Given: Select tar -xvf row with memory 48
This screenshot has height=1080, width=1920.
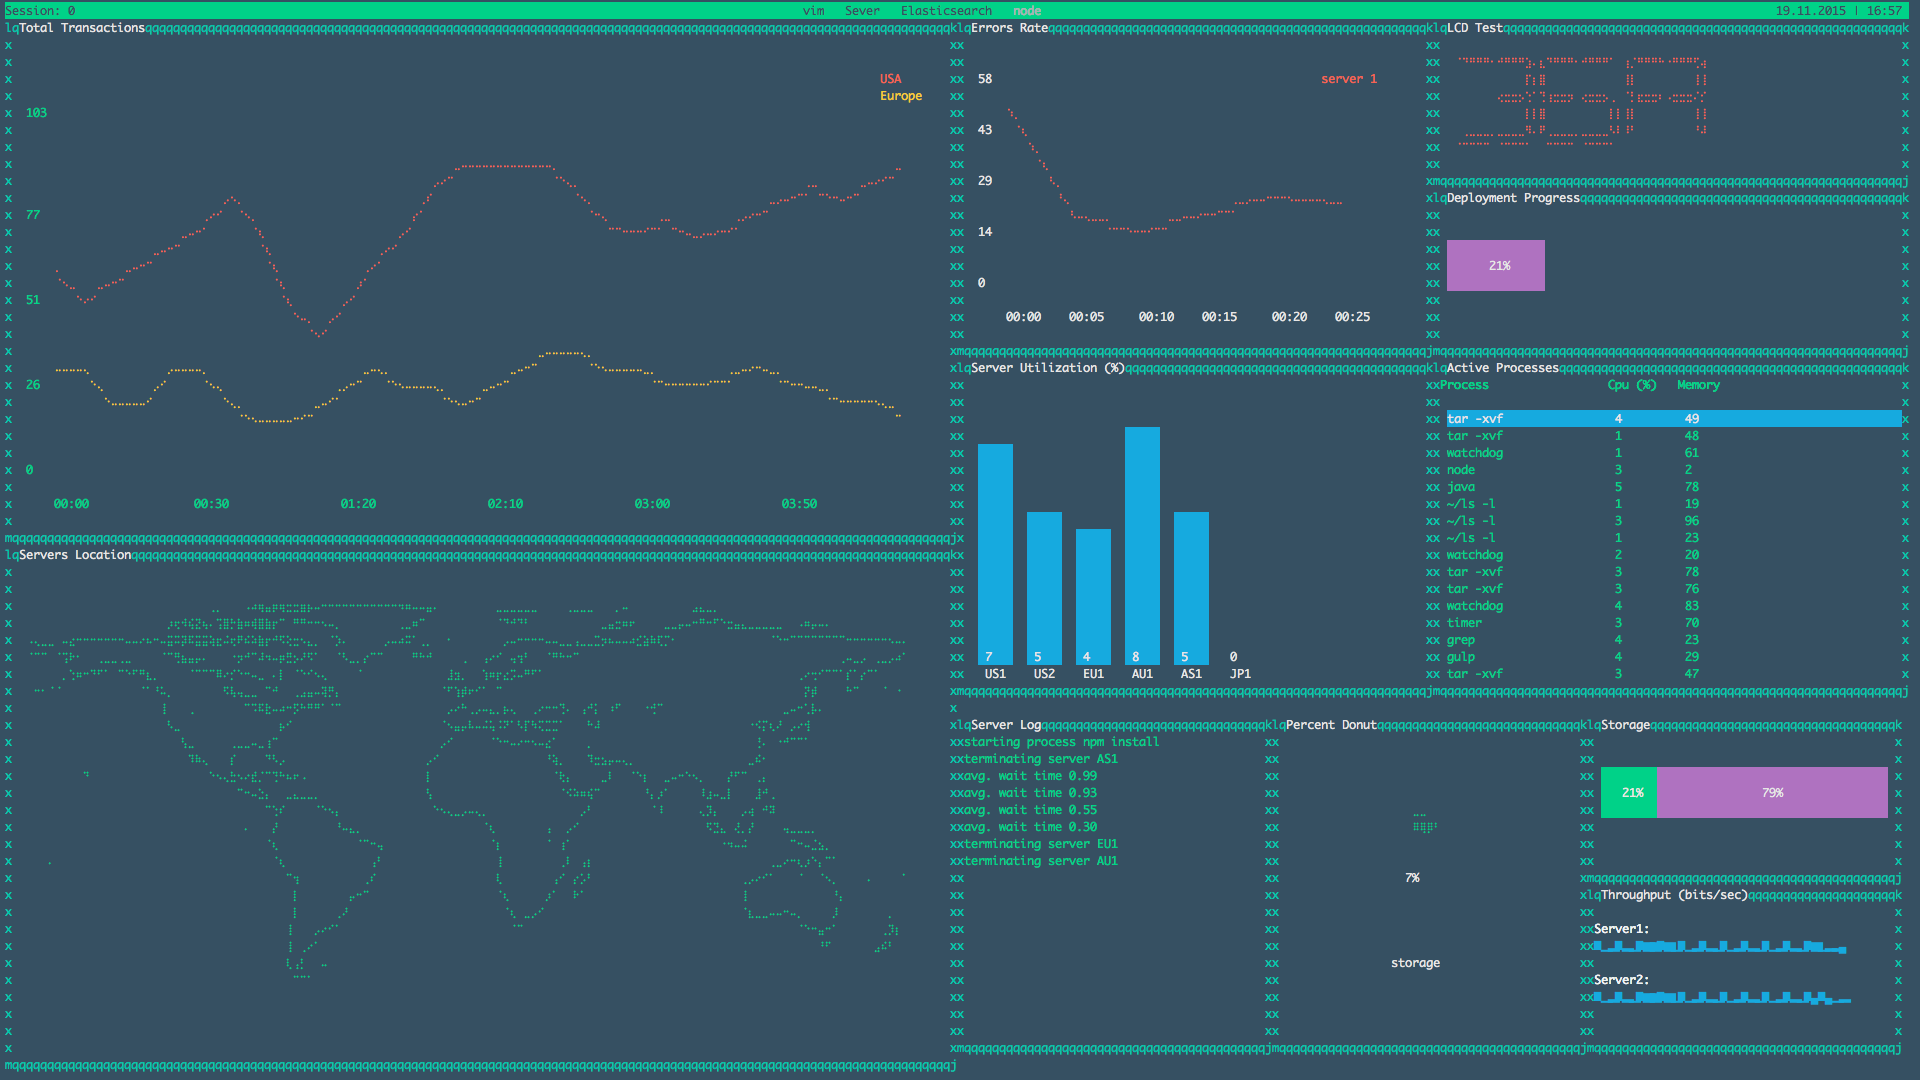Looking at the screenshot, I should coord(1674,436).
